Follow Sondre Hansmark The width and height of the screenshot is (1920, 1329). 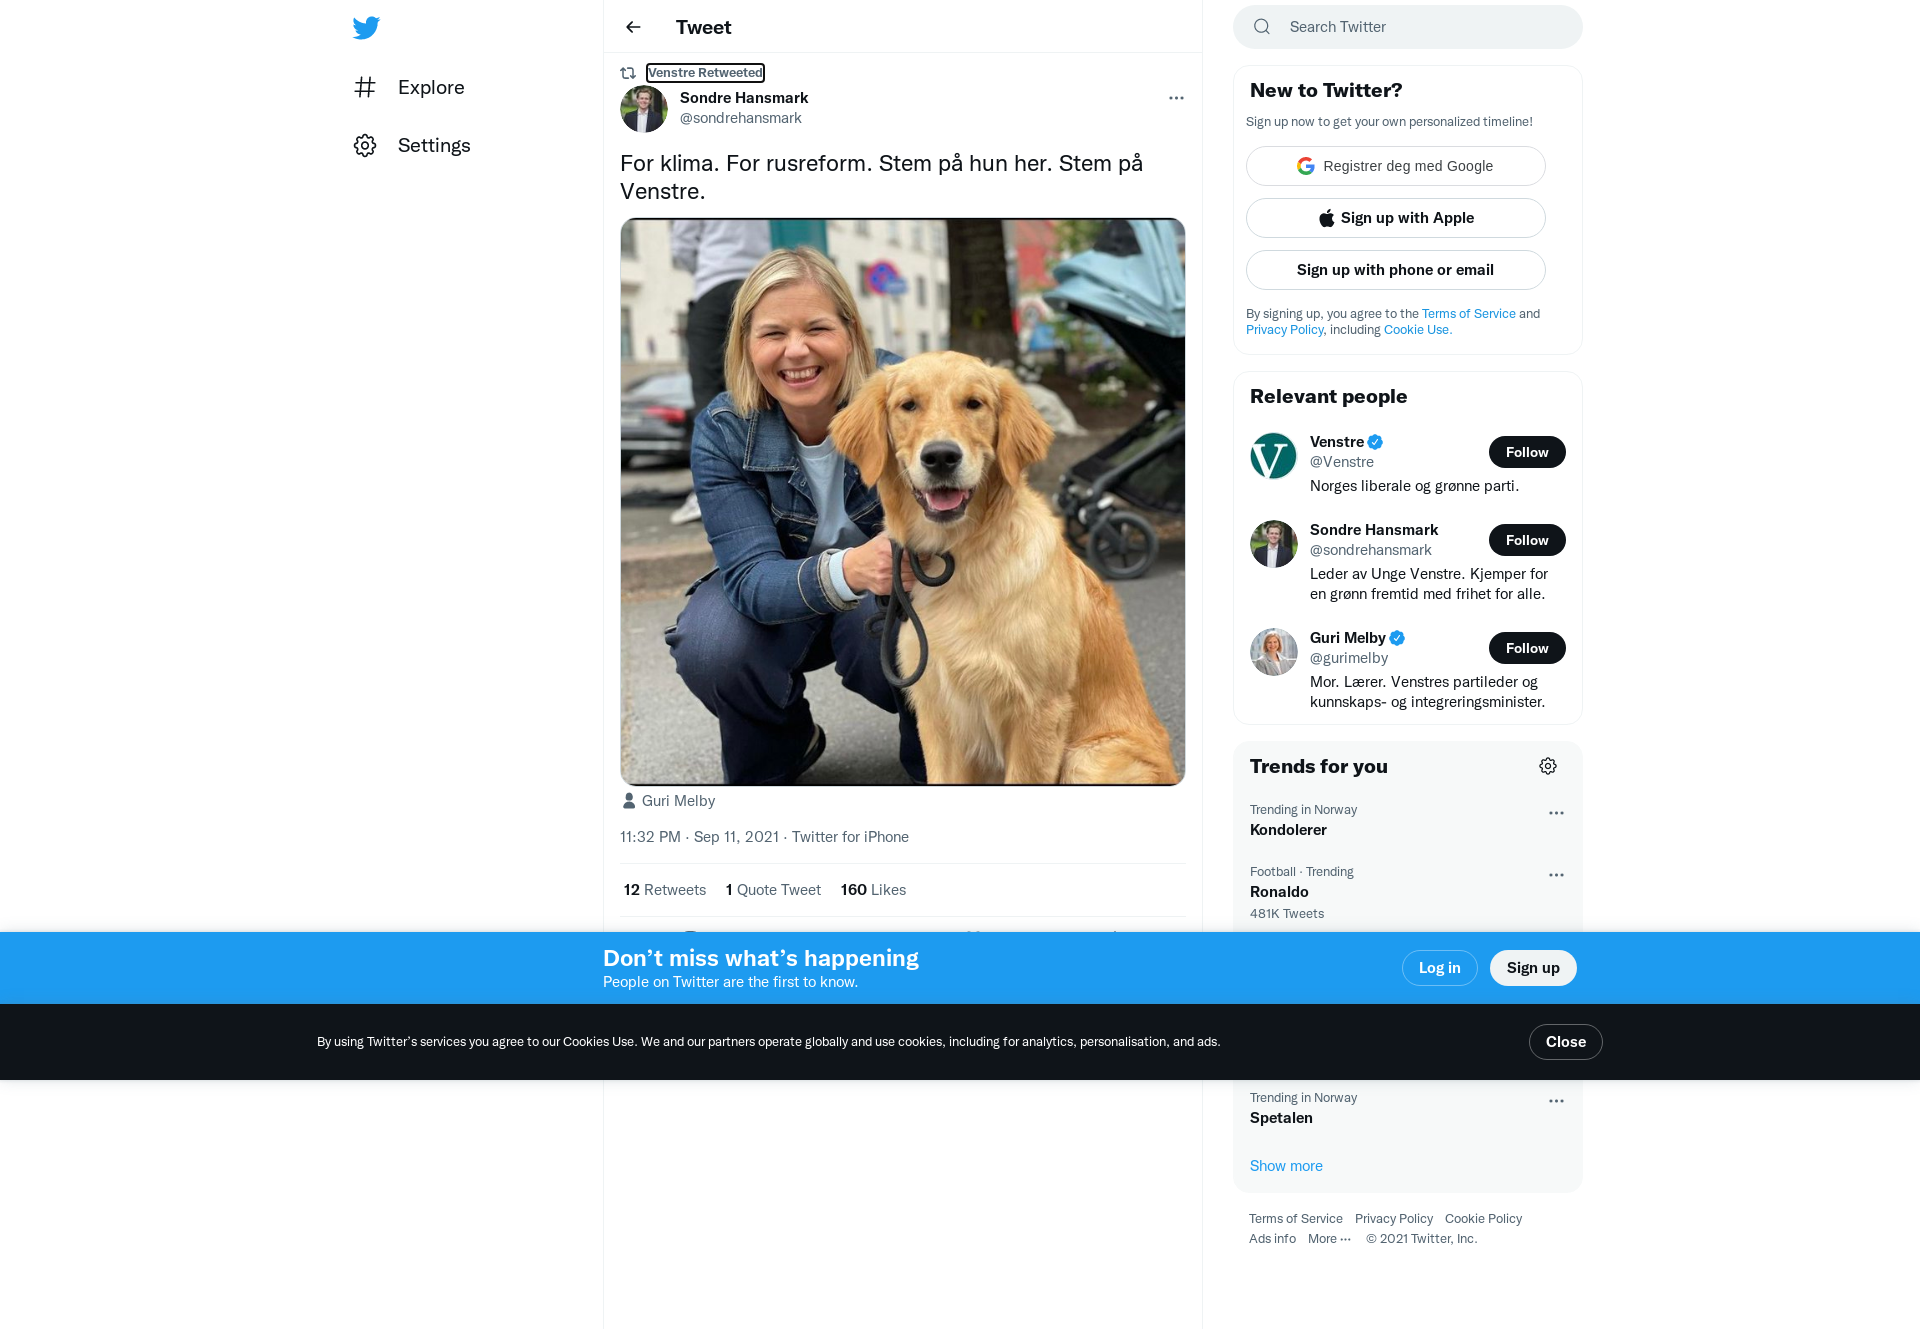[1527, 540]
